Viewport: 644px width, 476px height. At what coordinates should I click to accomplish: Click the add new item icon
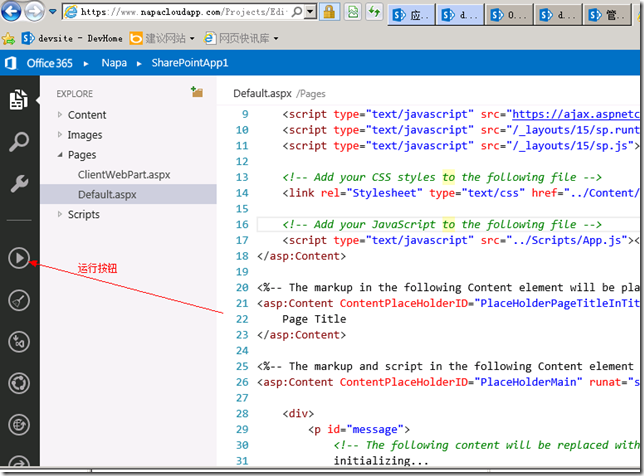(197, 92)
